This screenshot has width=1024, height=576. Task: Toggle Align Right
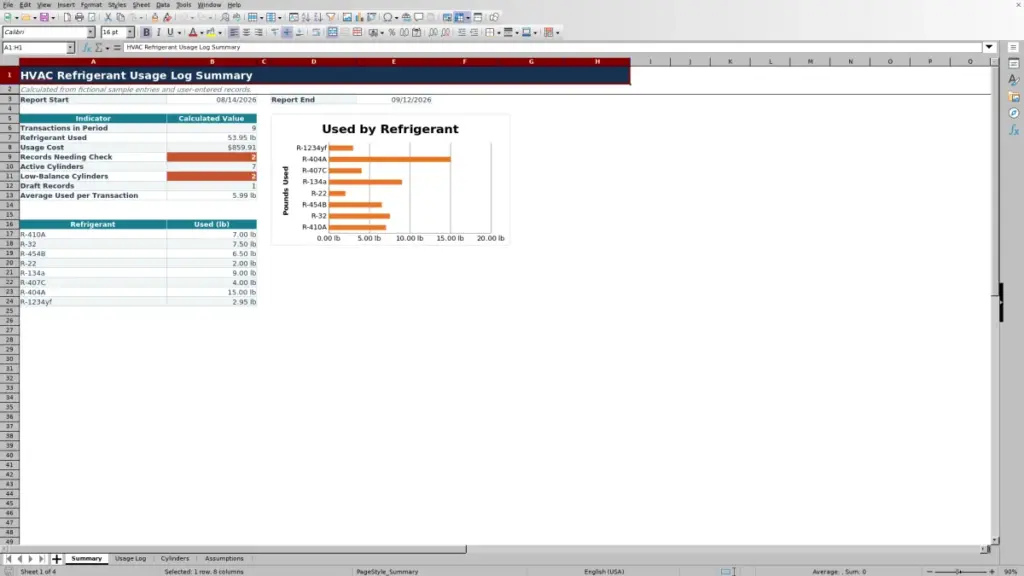pos(259,32)
